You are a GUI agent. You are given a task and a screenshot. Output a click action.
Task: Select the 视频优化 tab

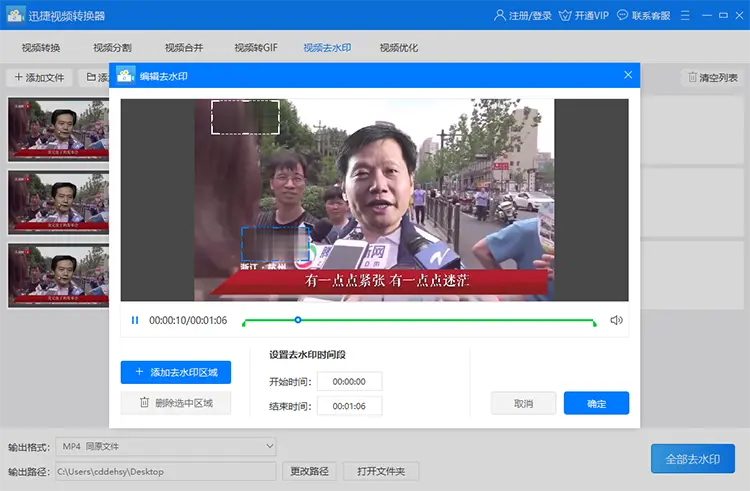point(398,47)
